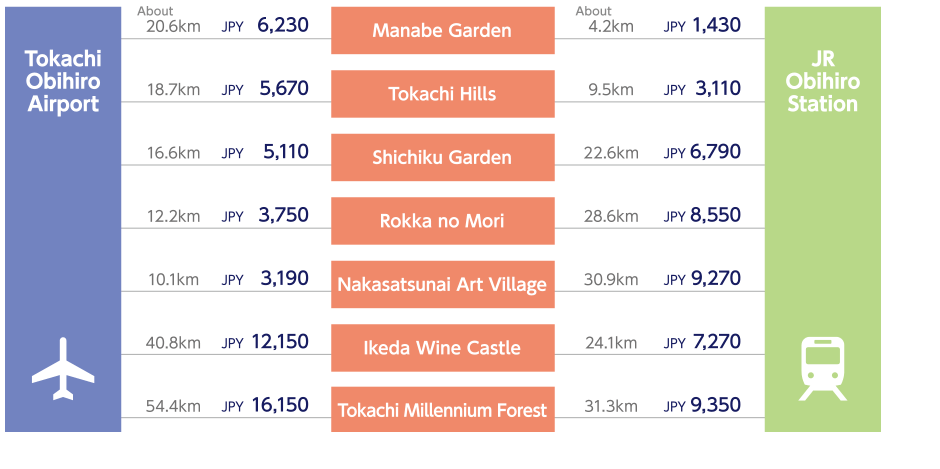Viewport: 940px width, 469px height.
Task: Click the JPY 8,550 fare
Action: click(x=702, y=215)
